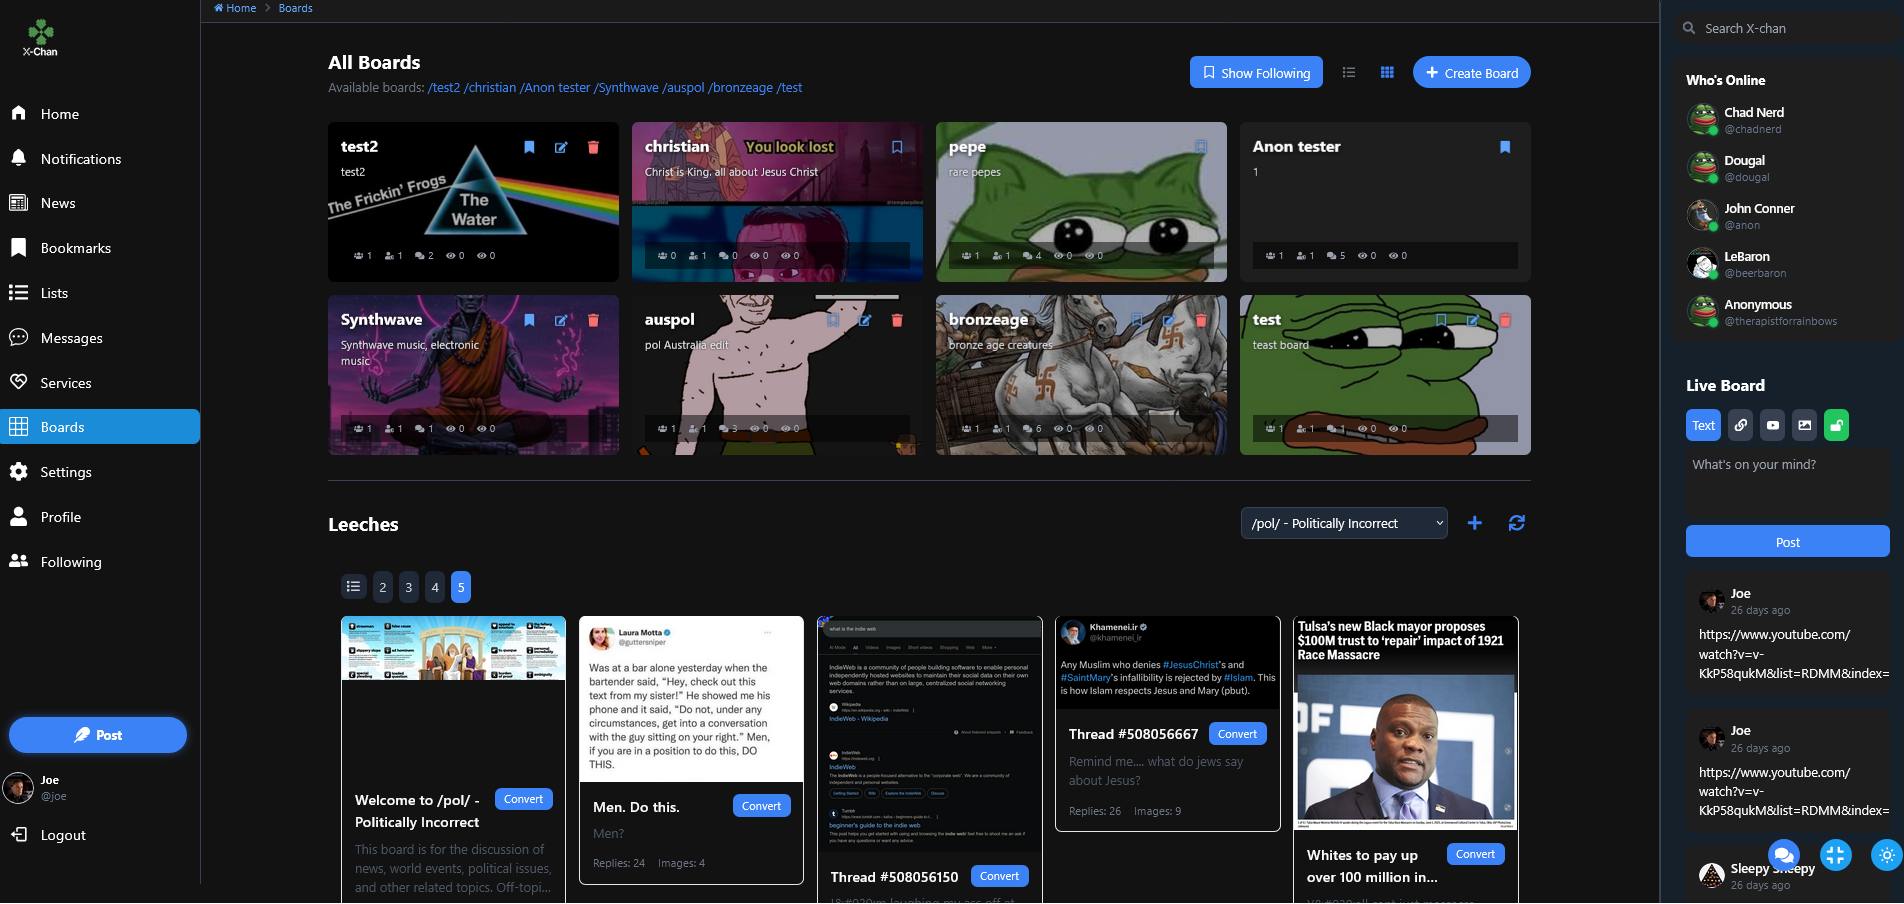Refresh the Leeches section
The image size is (1904, 904).
(1517, 523)
